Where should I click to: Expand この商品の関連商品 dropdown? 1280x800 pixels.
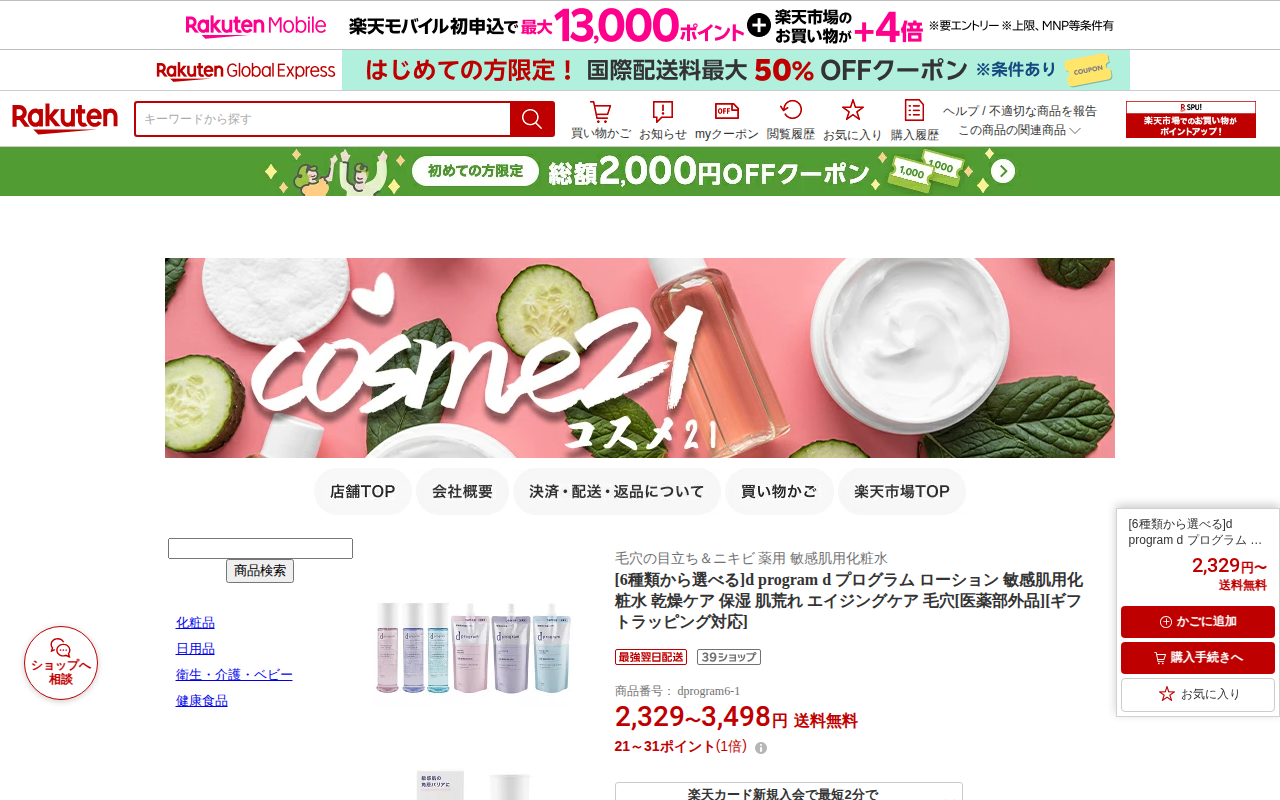coord(1019,130)
